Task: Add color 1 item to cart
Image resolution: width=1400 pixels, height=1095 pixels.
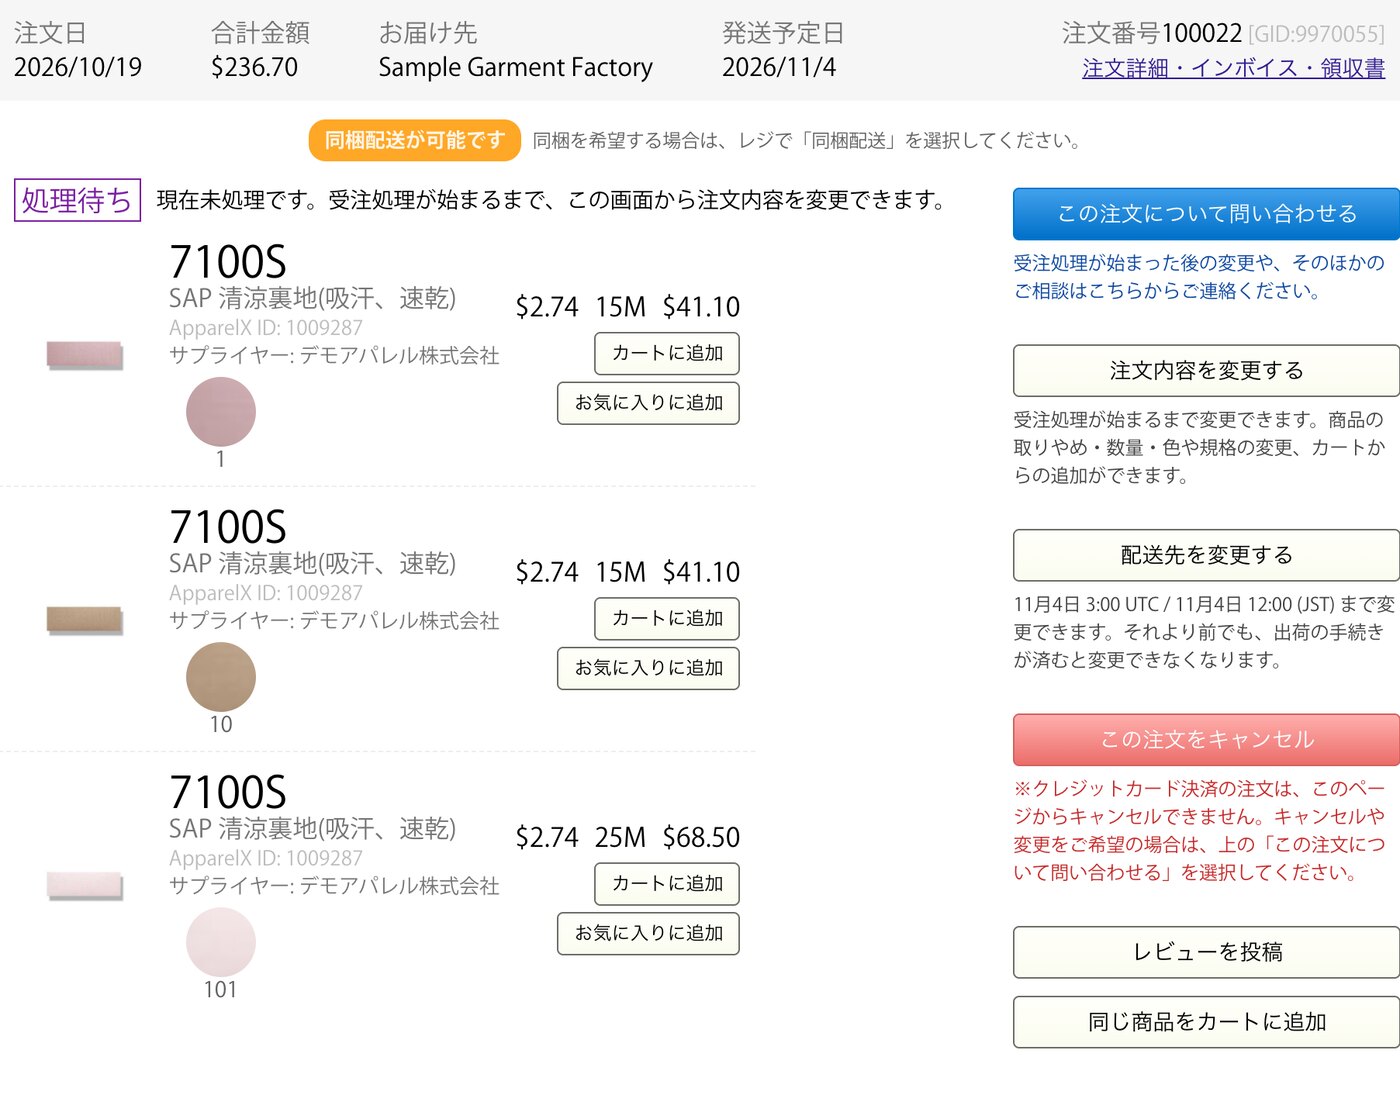Action: [x=667, y=354]
